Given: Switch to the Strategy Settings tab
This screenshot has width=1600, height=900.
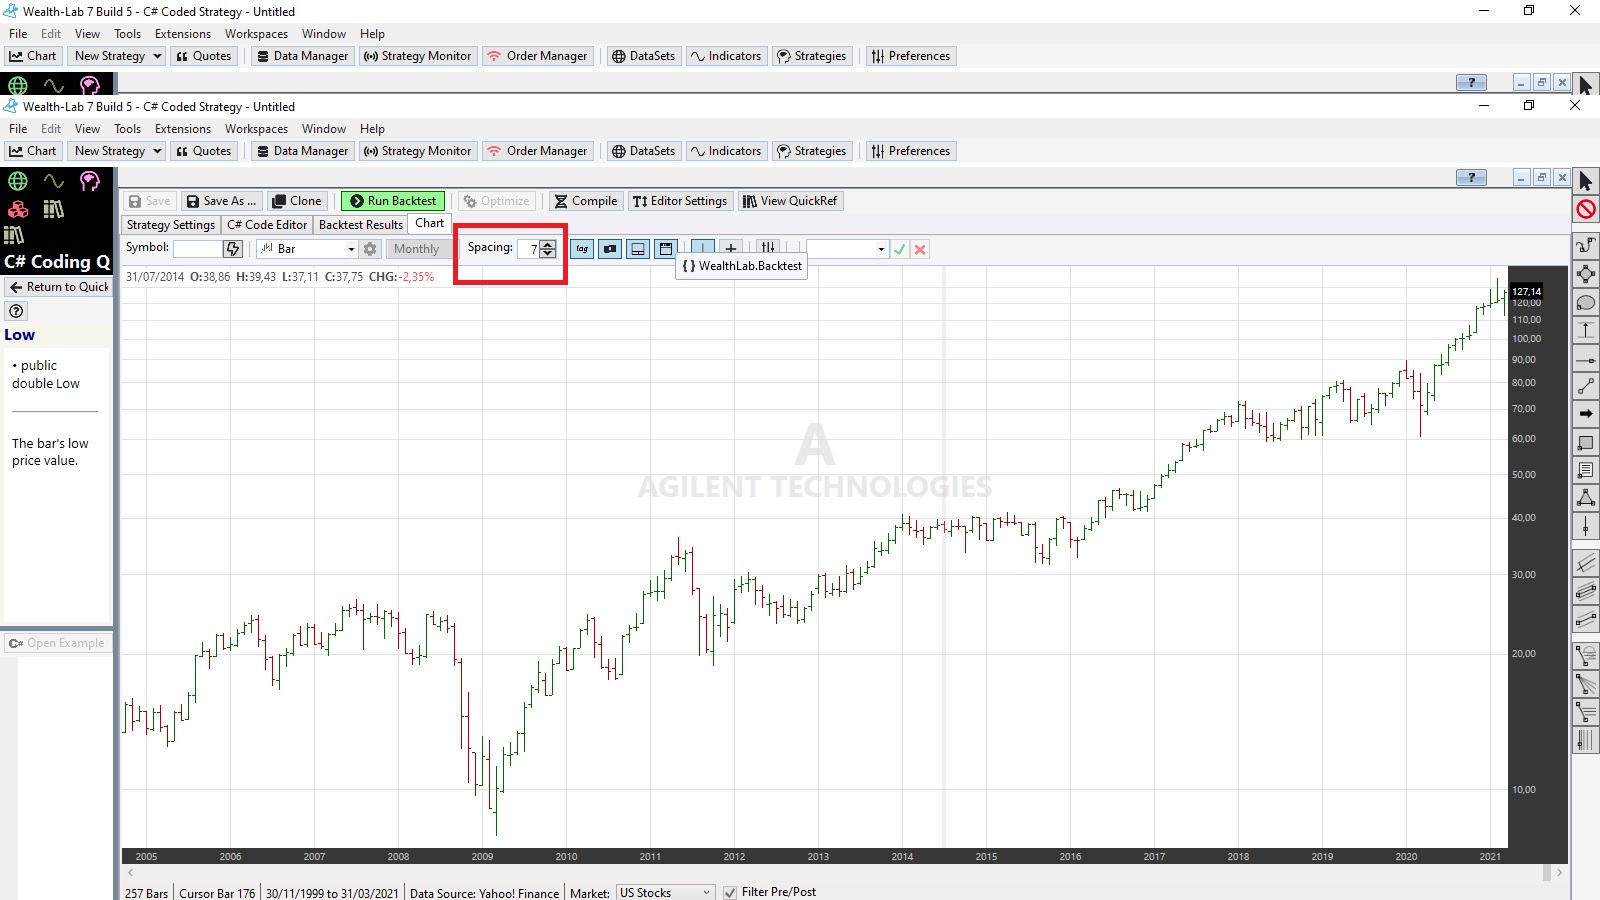Looking at the screenshot, I should pos(171,225).
